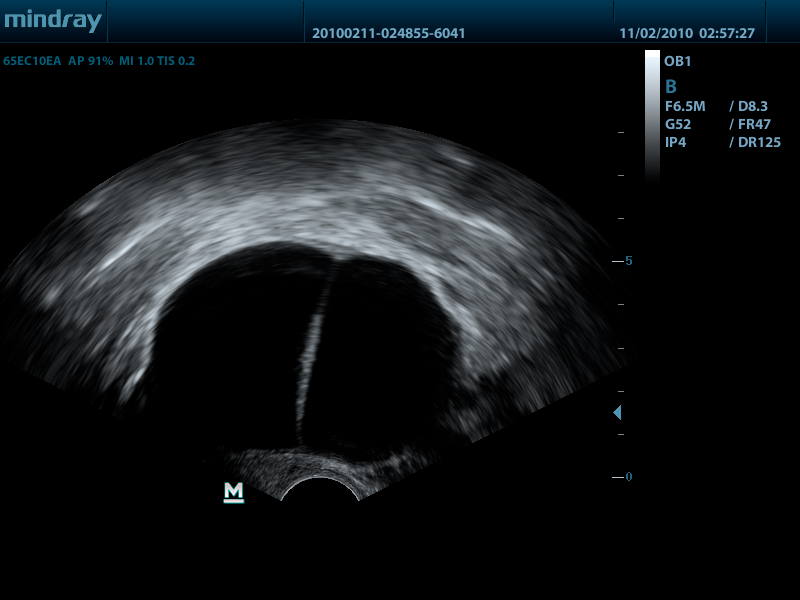Click the mindray logo
The width and height of the screenshot is (800, 600).
52,20
